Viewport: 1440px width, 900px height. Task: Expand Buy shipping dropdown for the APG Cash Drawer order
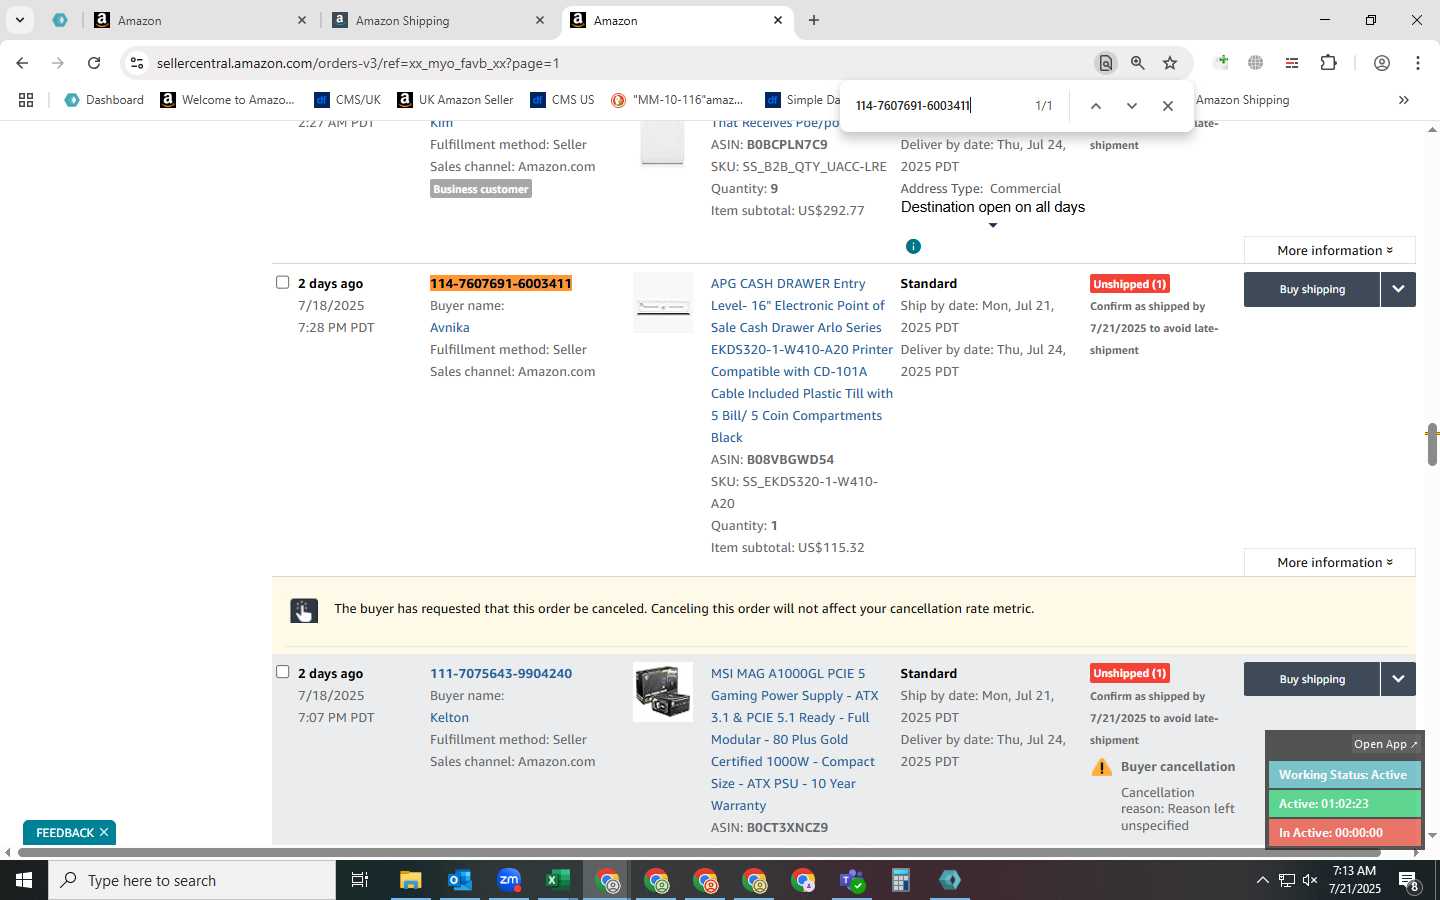coord(1398,289)
